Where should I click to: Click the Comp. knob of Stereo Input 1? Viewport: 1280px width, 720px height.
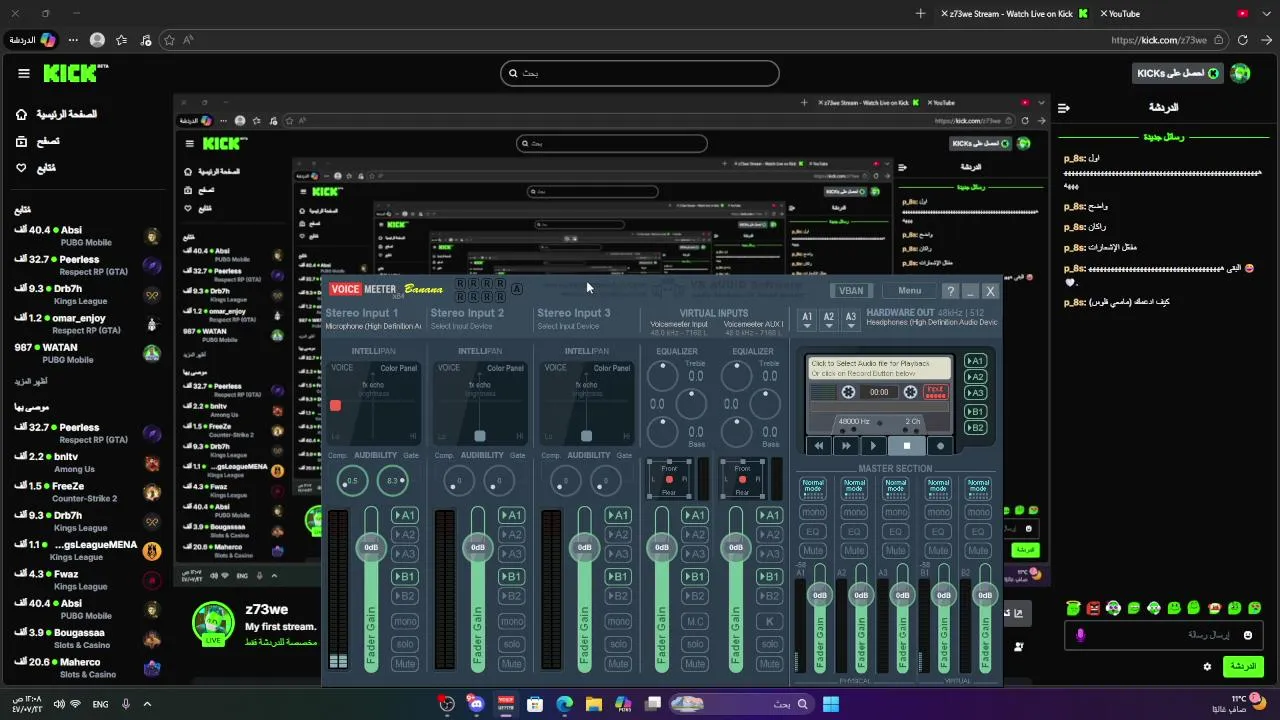[352, 481]
